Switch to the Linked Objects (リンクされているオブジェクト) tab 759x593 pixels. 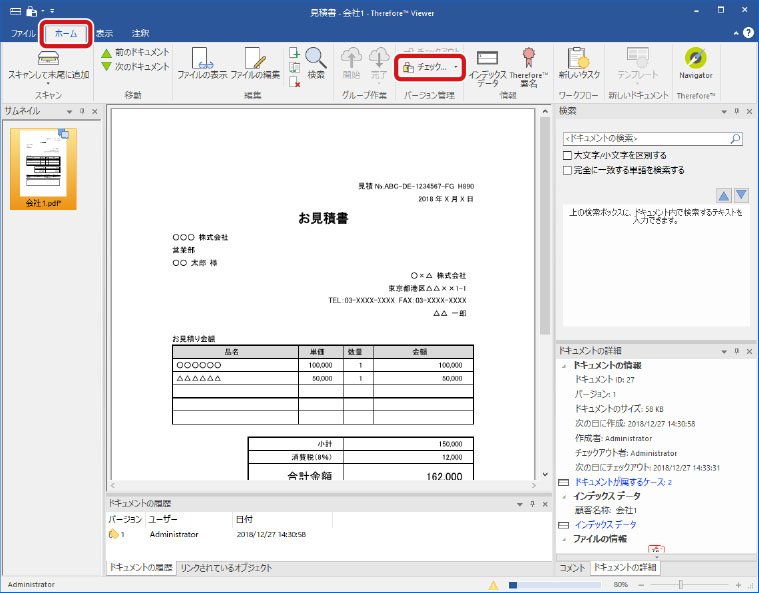point(227,568)
